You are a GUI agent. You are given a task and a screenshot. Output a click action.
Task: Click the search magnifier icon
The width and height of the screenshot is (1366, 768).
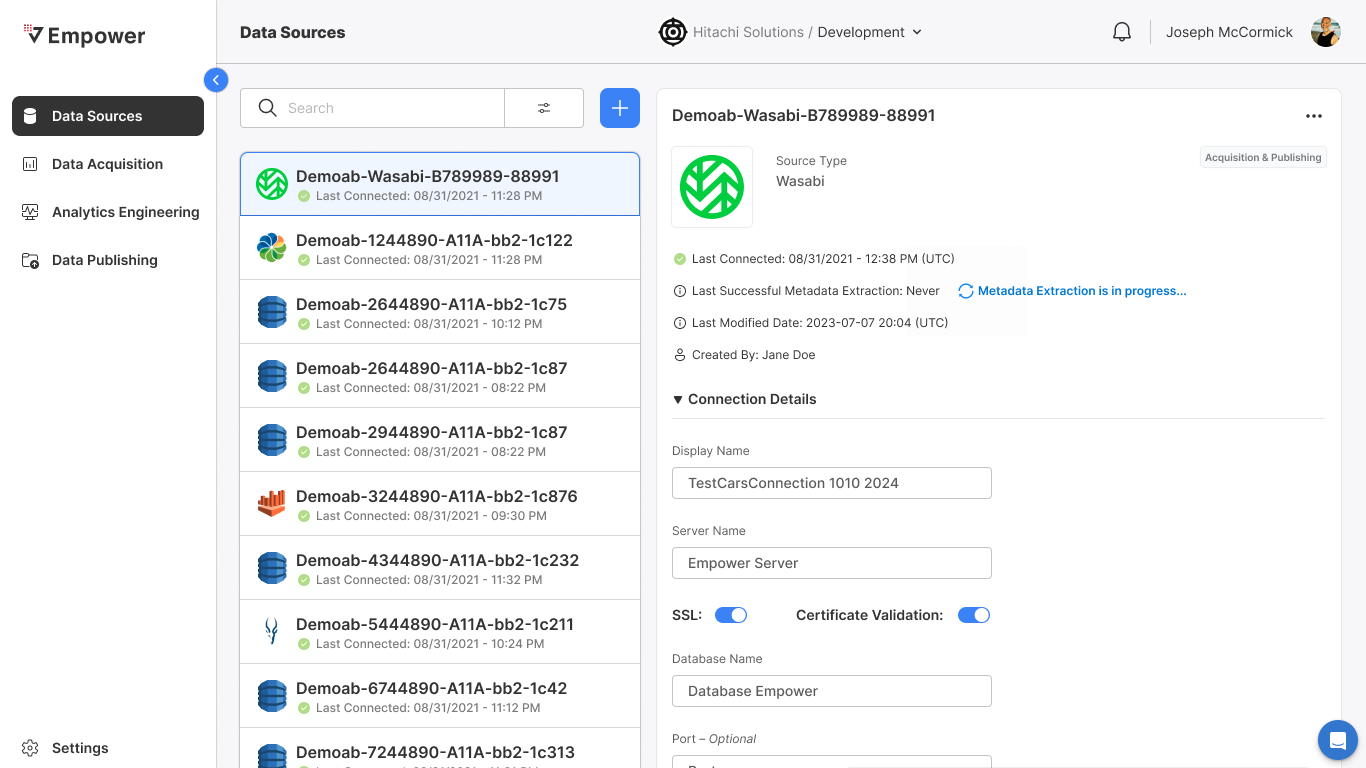[x=267, y=108]
